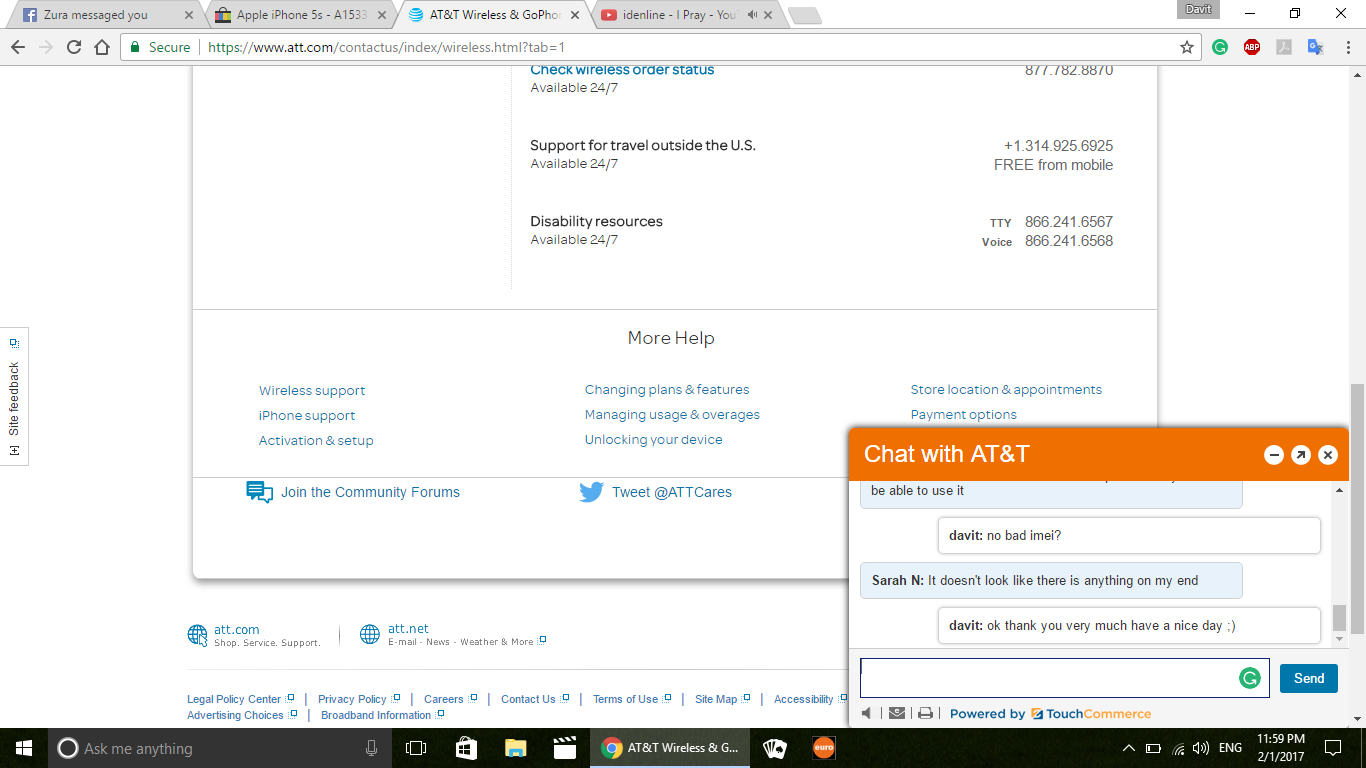Open the Wireless support link

pyautogui.click(x=312, y=390)
